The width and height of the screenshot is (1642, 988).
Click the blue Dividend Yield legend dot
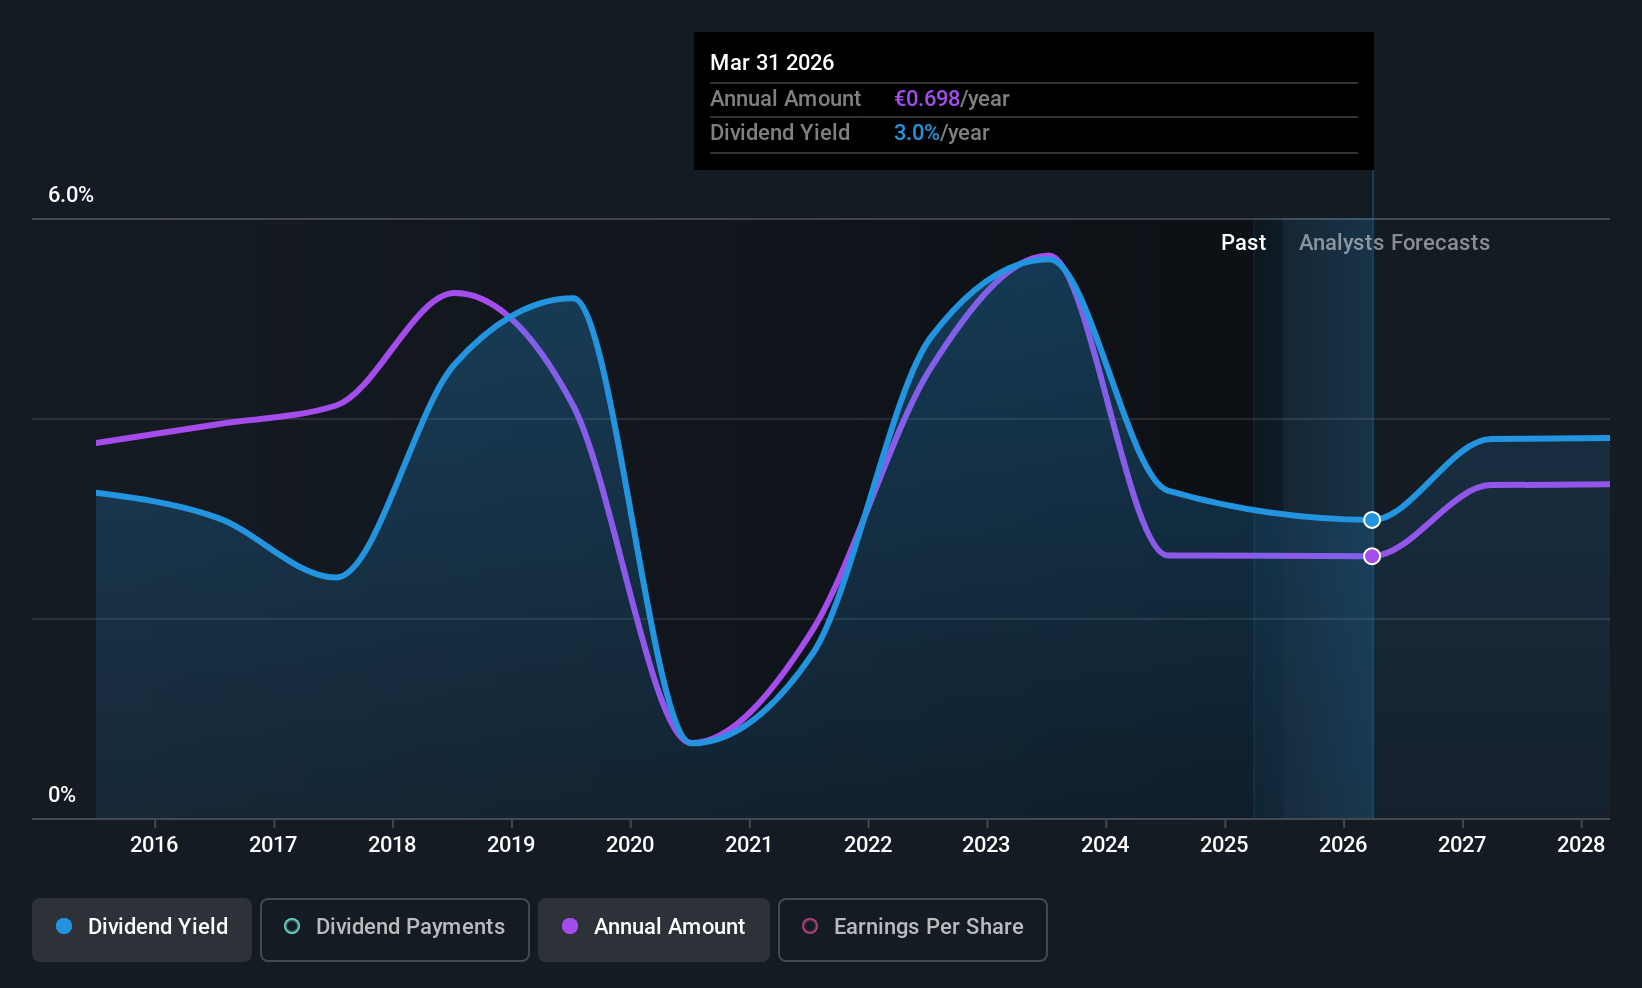(64, 926)
